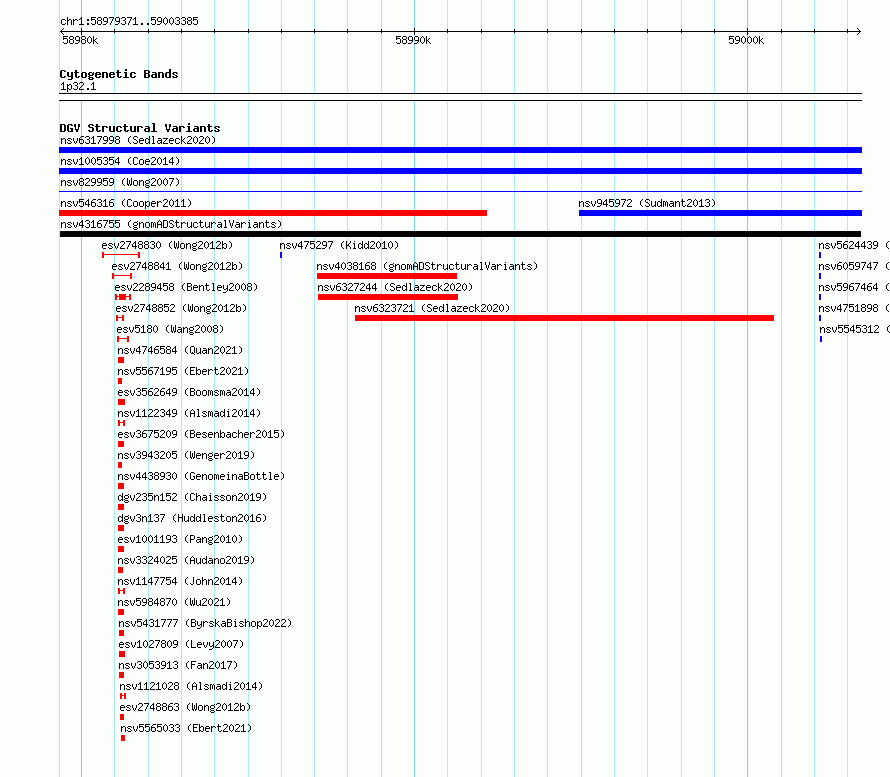Click esv1027809 (Levy2007) label
890x777 pixels.
pyautogui.click(x=181, y=644)
